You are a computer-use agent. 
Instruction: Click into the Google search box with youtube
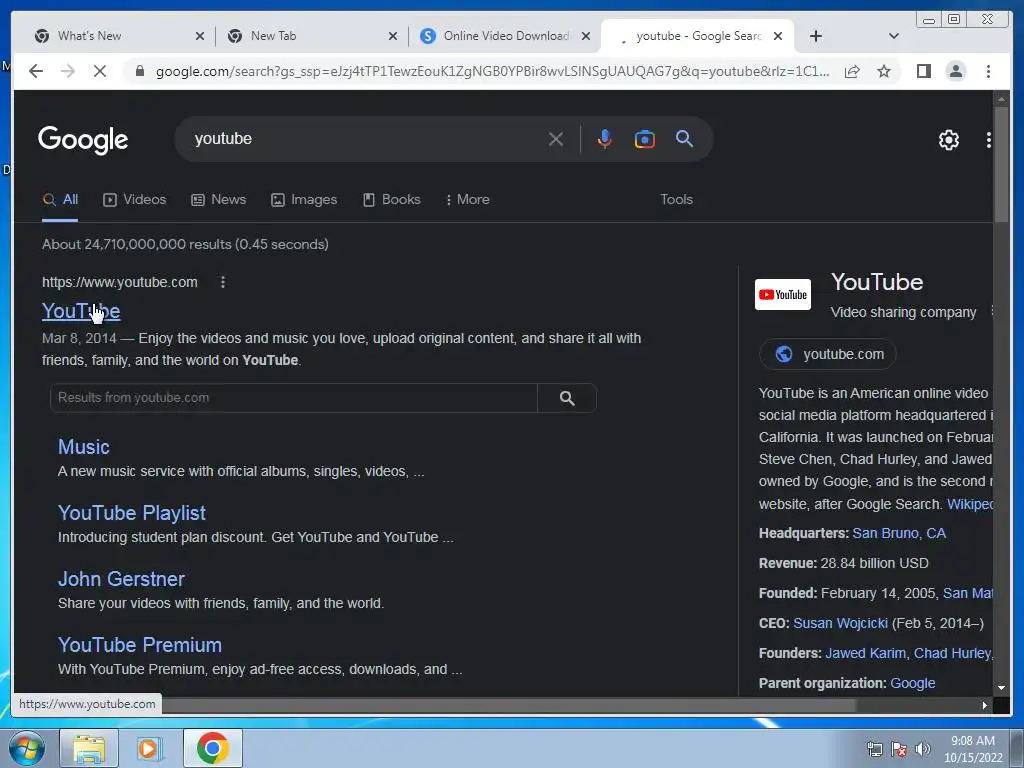click(366, 139)
